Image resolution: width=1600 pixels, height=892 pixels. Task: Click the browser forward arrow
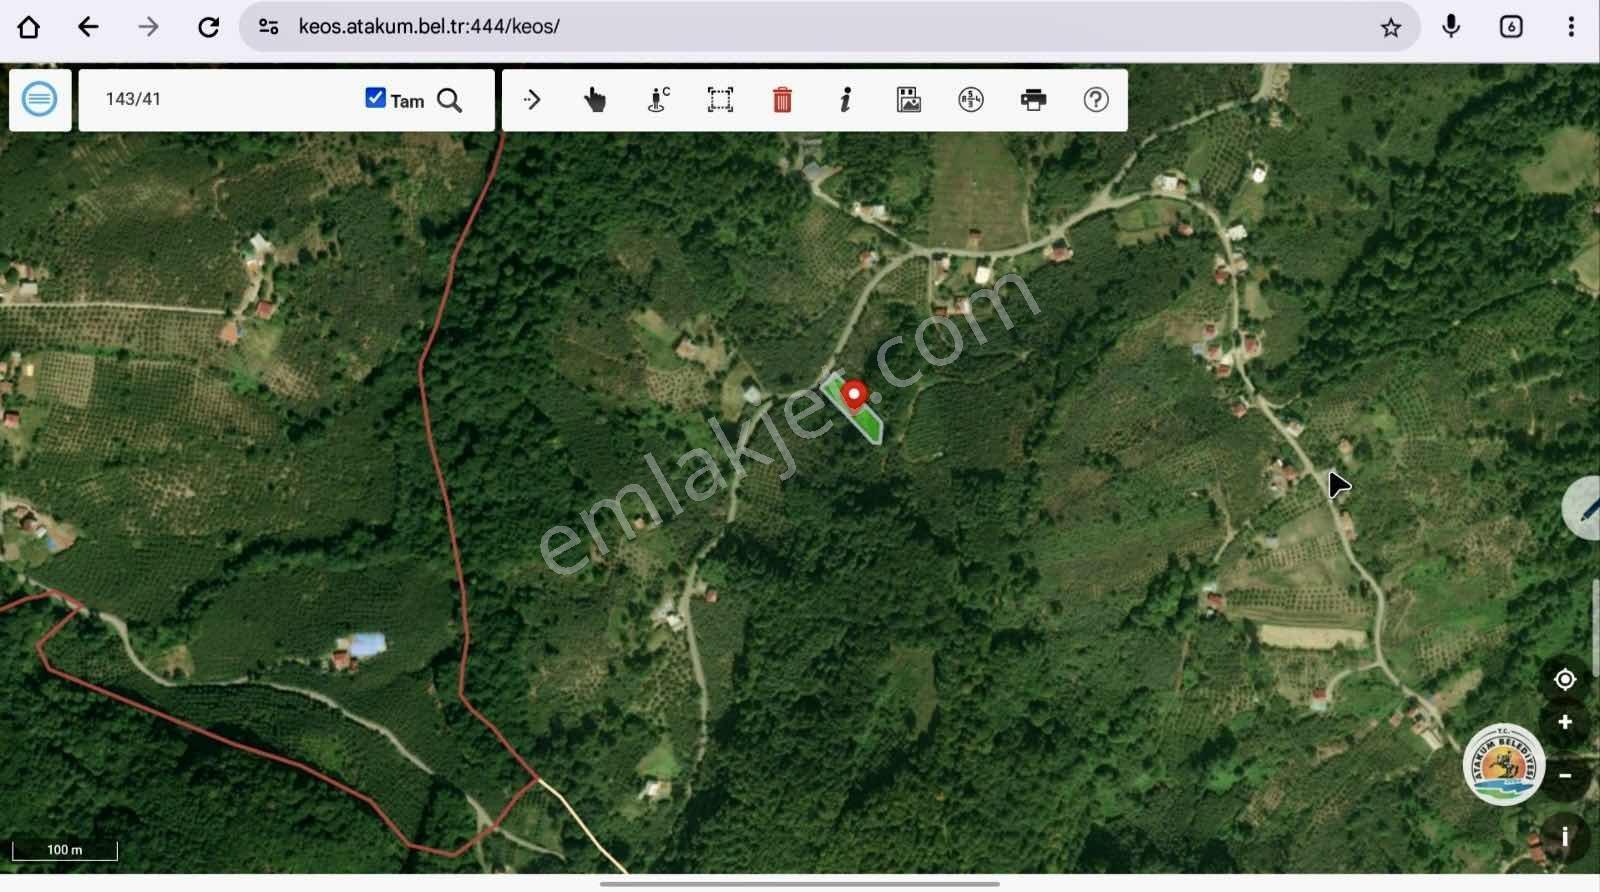[x=148, y=27]
